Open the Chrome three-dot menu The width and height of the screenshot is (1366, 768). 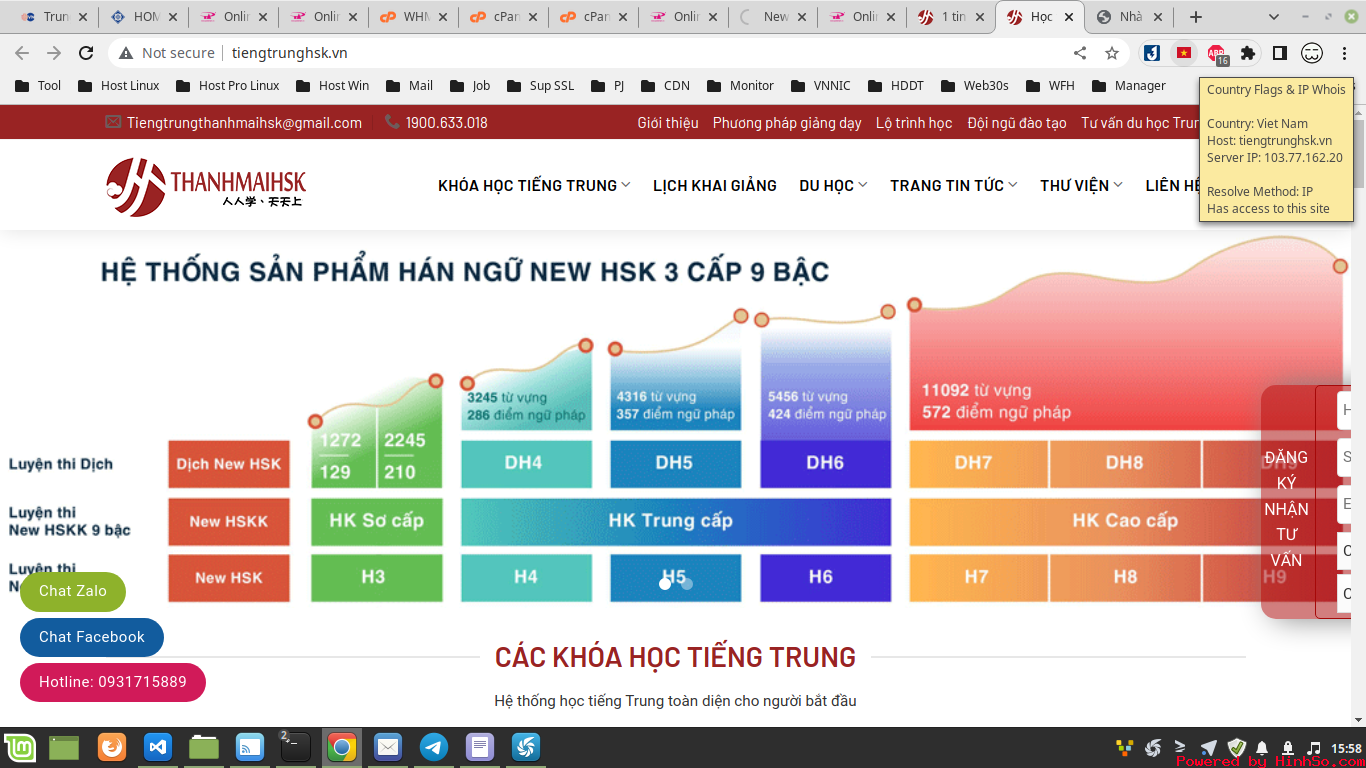(1345, 53)
